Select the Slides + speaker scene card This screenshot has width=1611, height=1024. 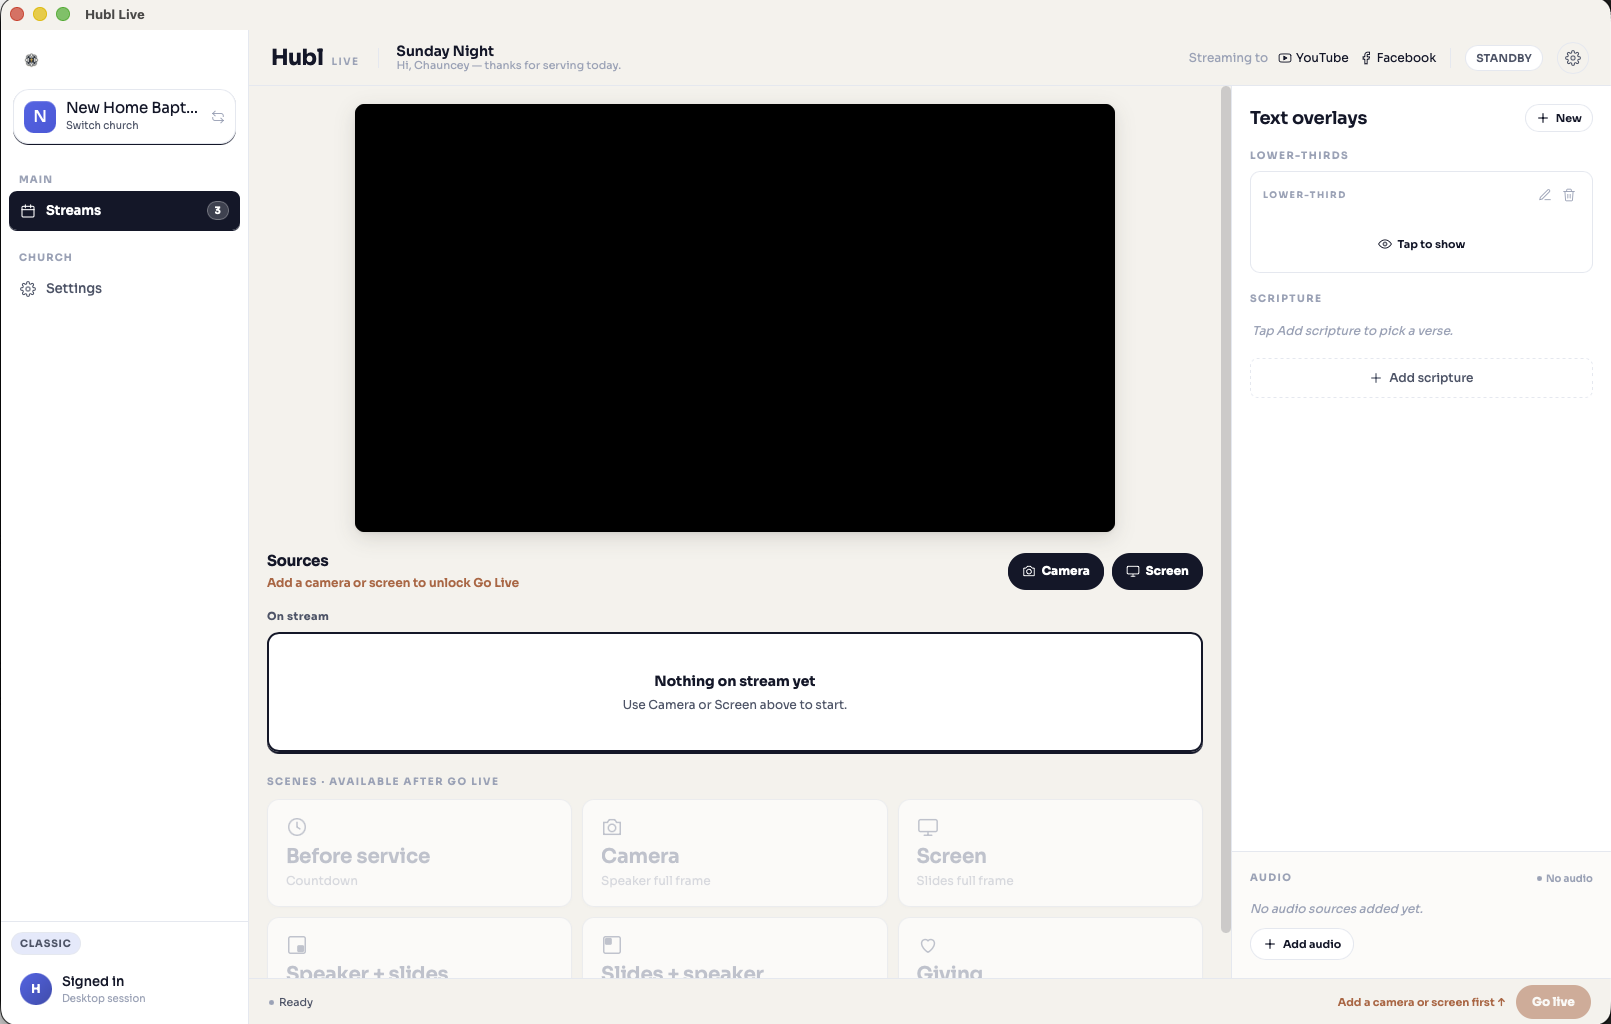click(735, 948)
